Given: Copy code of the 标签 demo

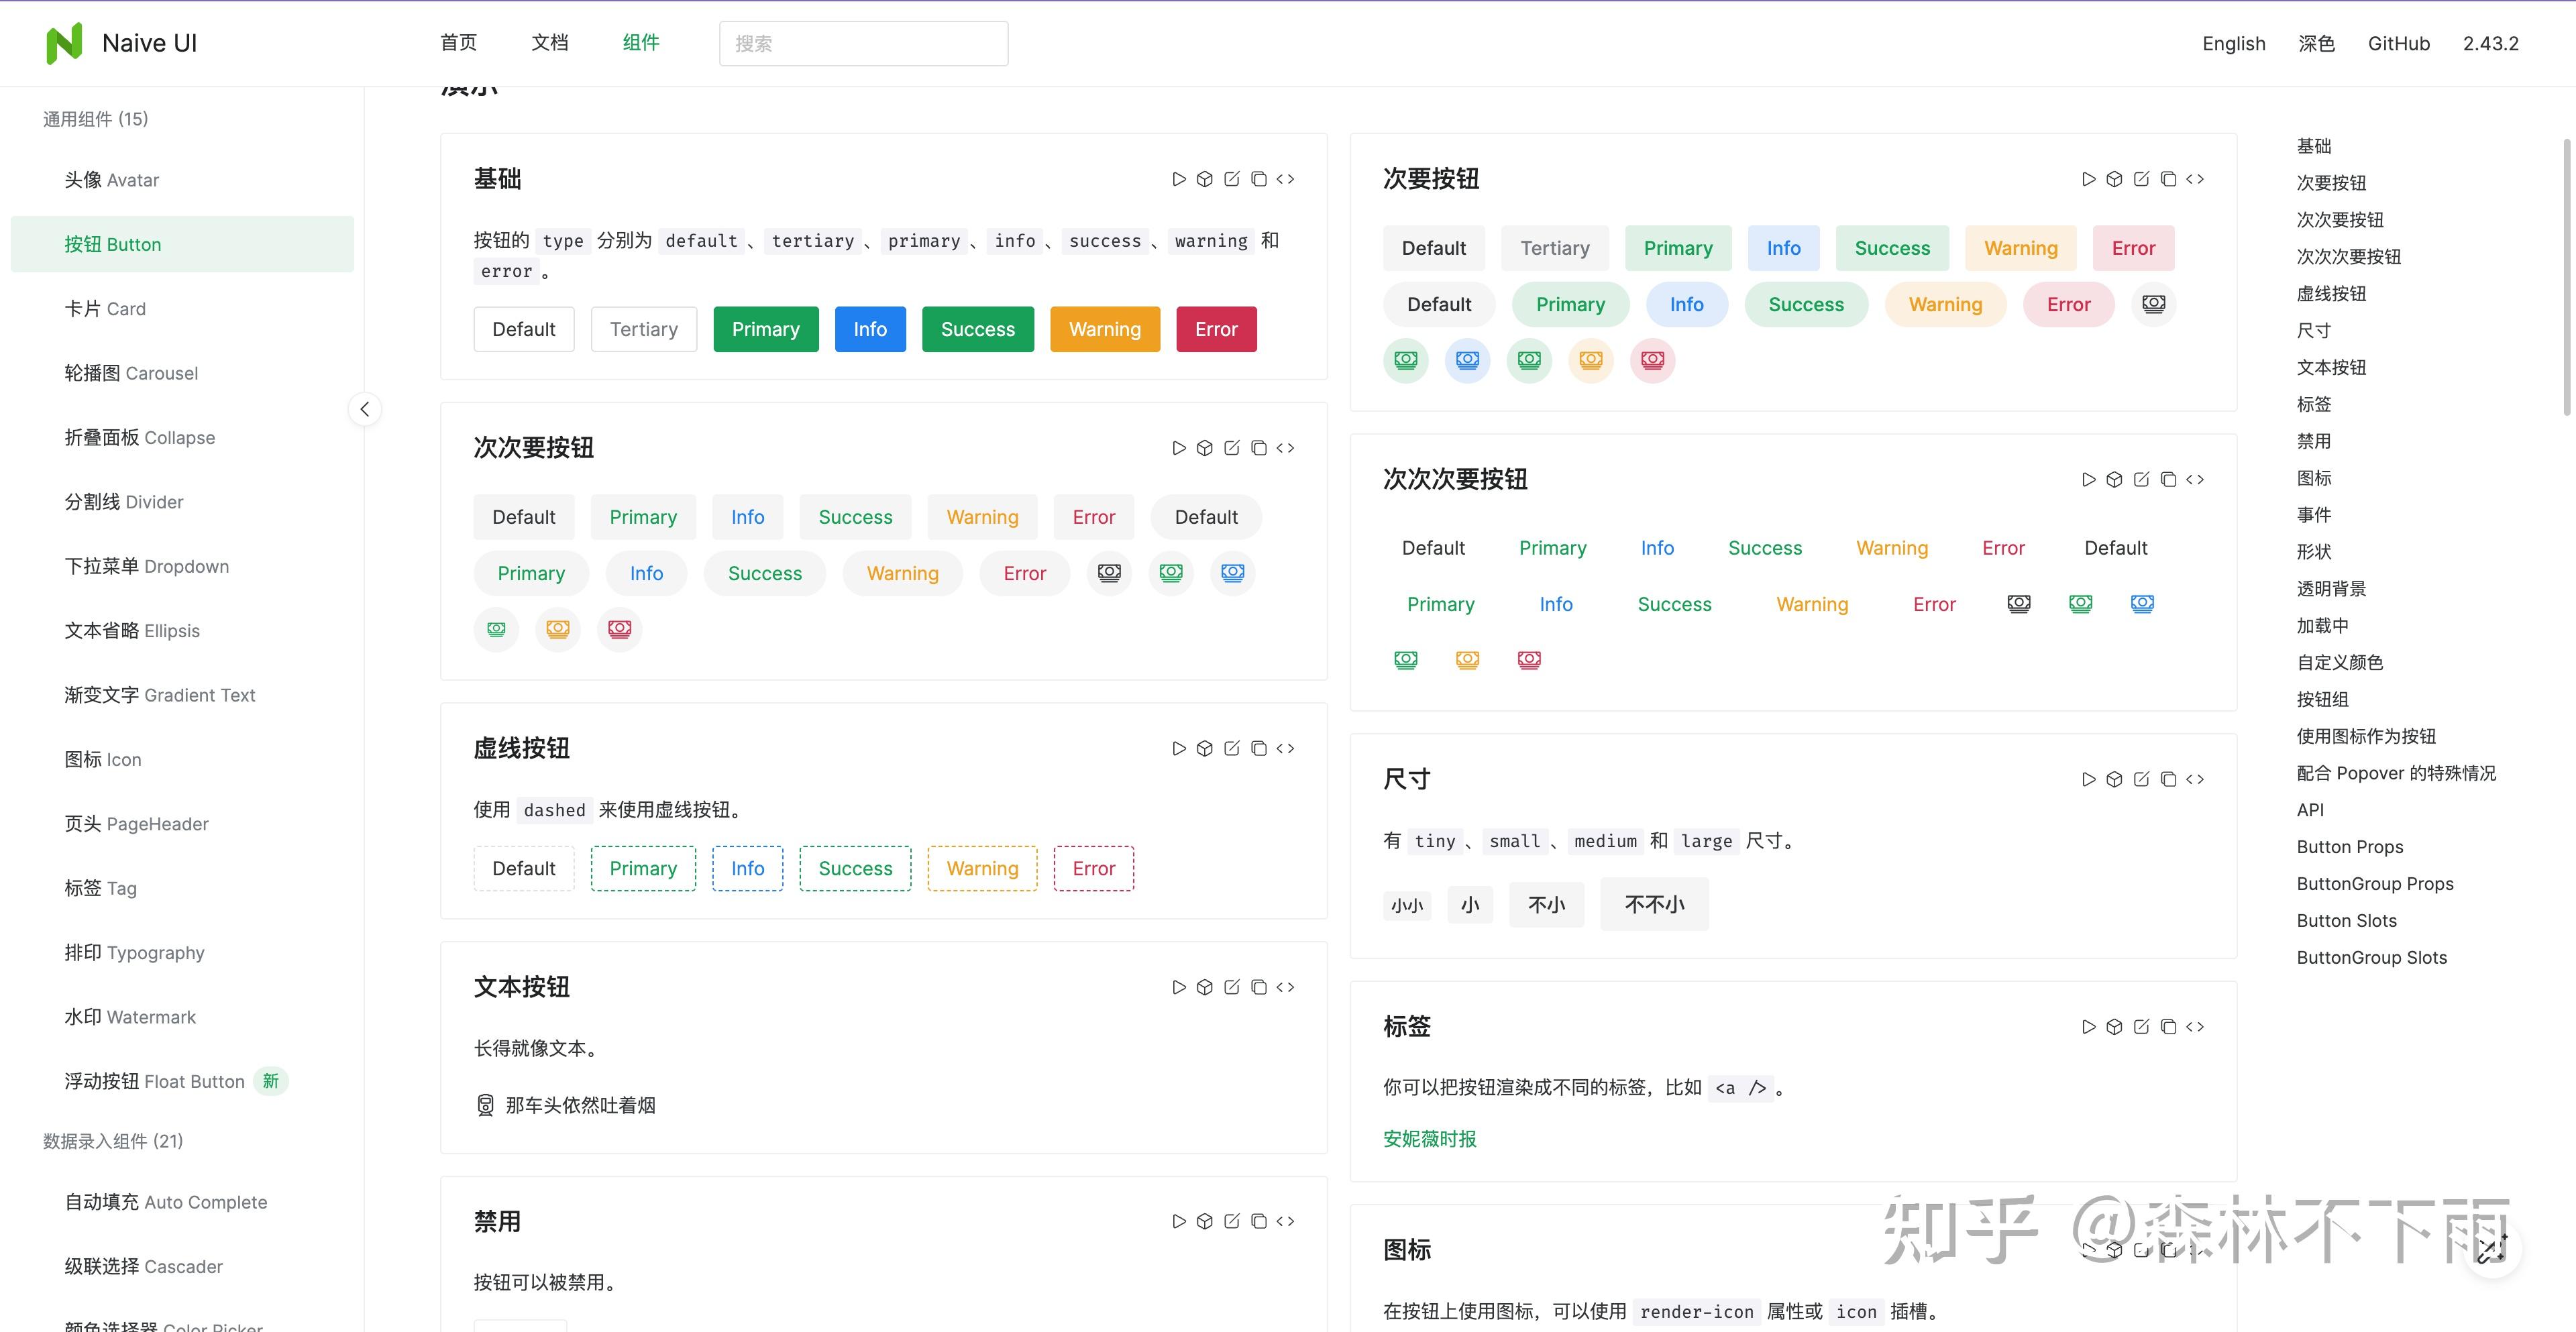Looking at the screenshot, I should pyautogui.click(x=2168, y=1027).
